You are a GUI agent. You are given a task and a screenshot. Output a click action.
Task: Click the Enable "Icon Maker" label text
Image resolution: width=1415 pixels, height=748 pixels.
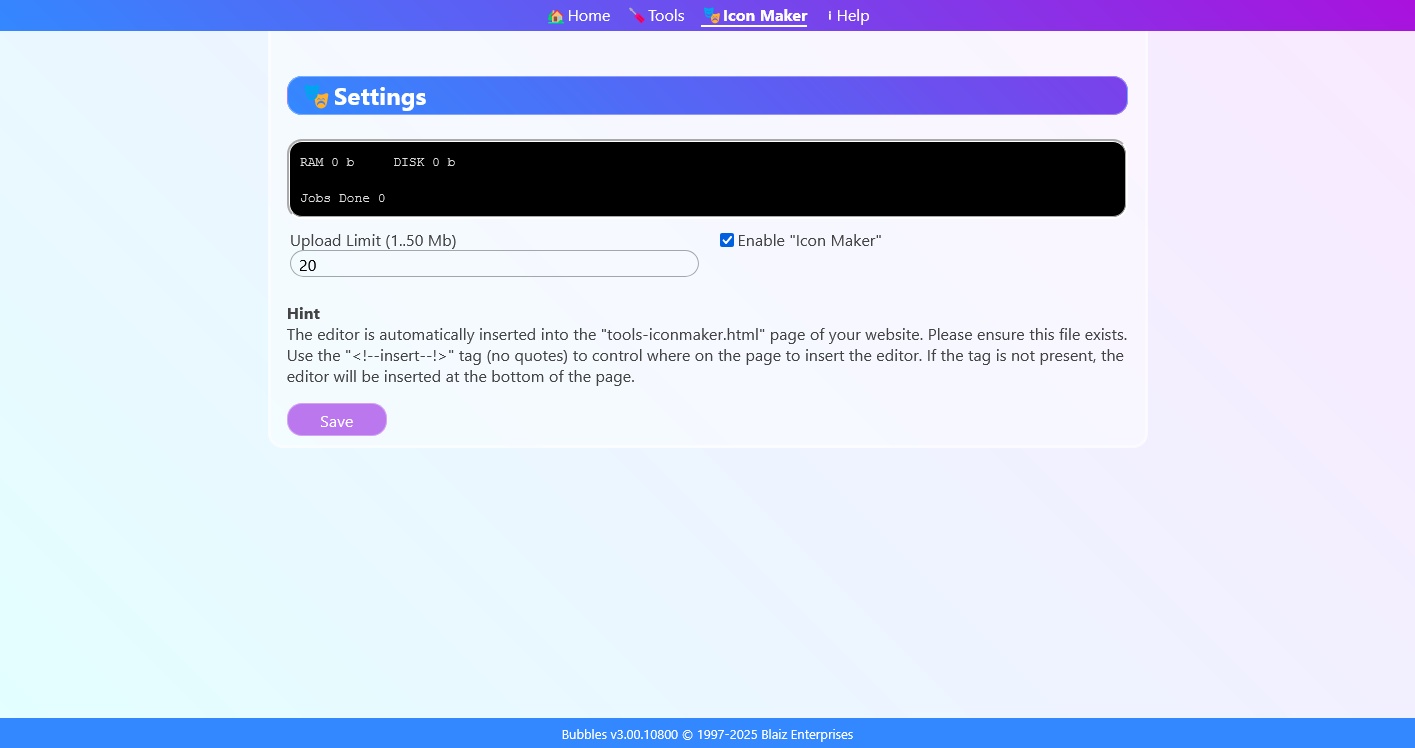(x=809, y=240)
